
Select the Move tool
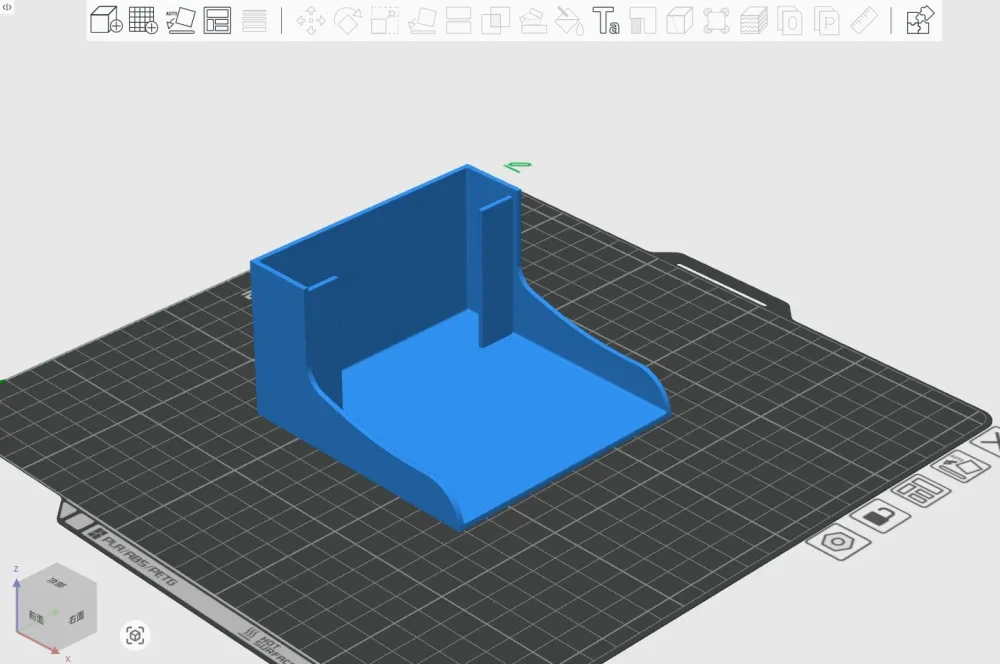click(310, 19)
